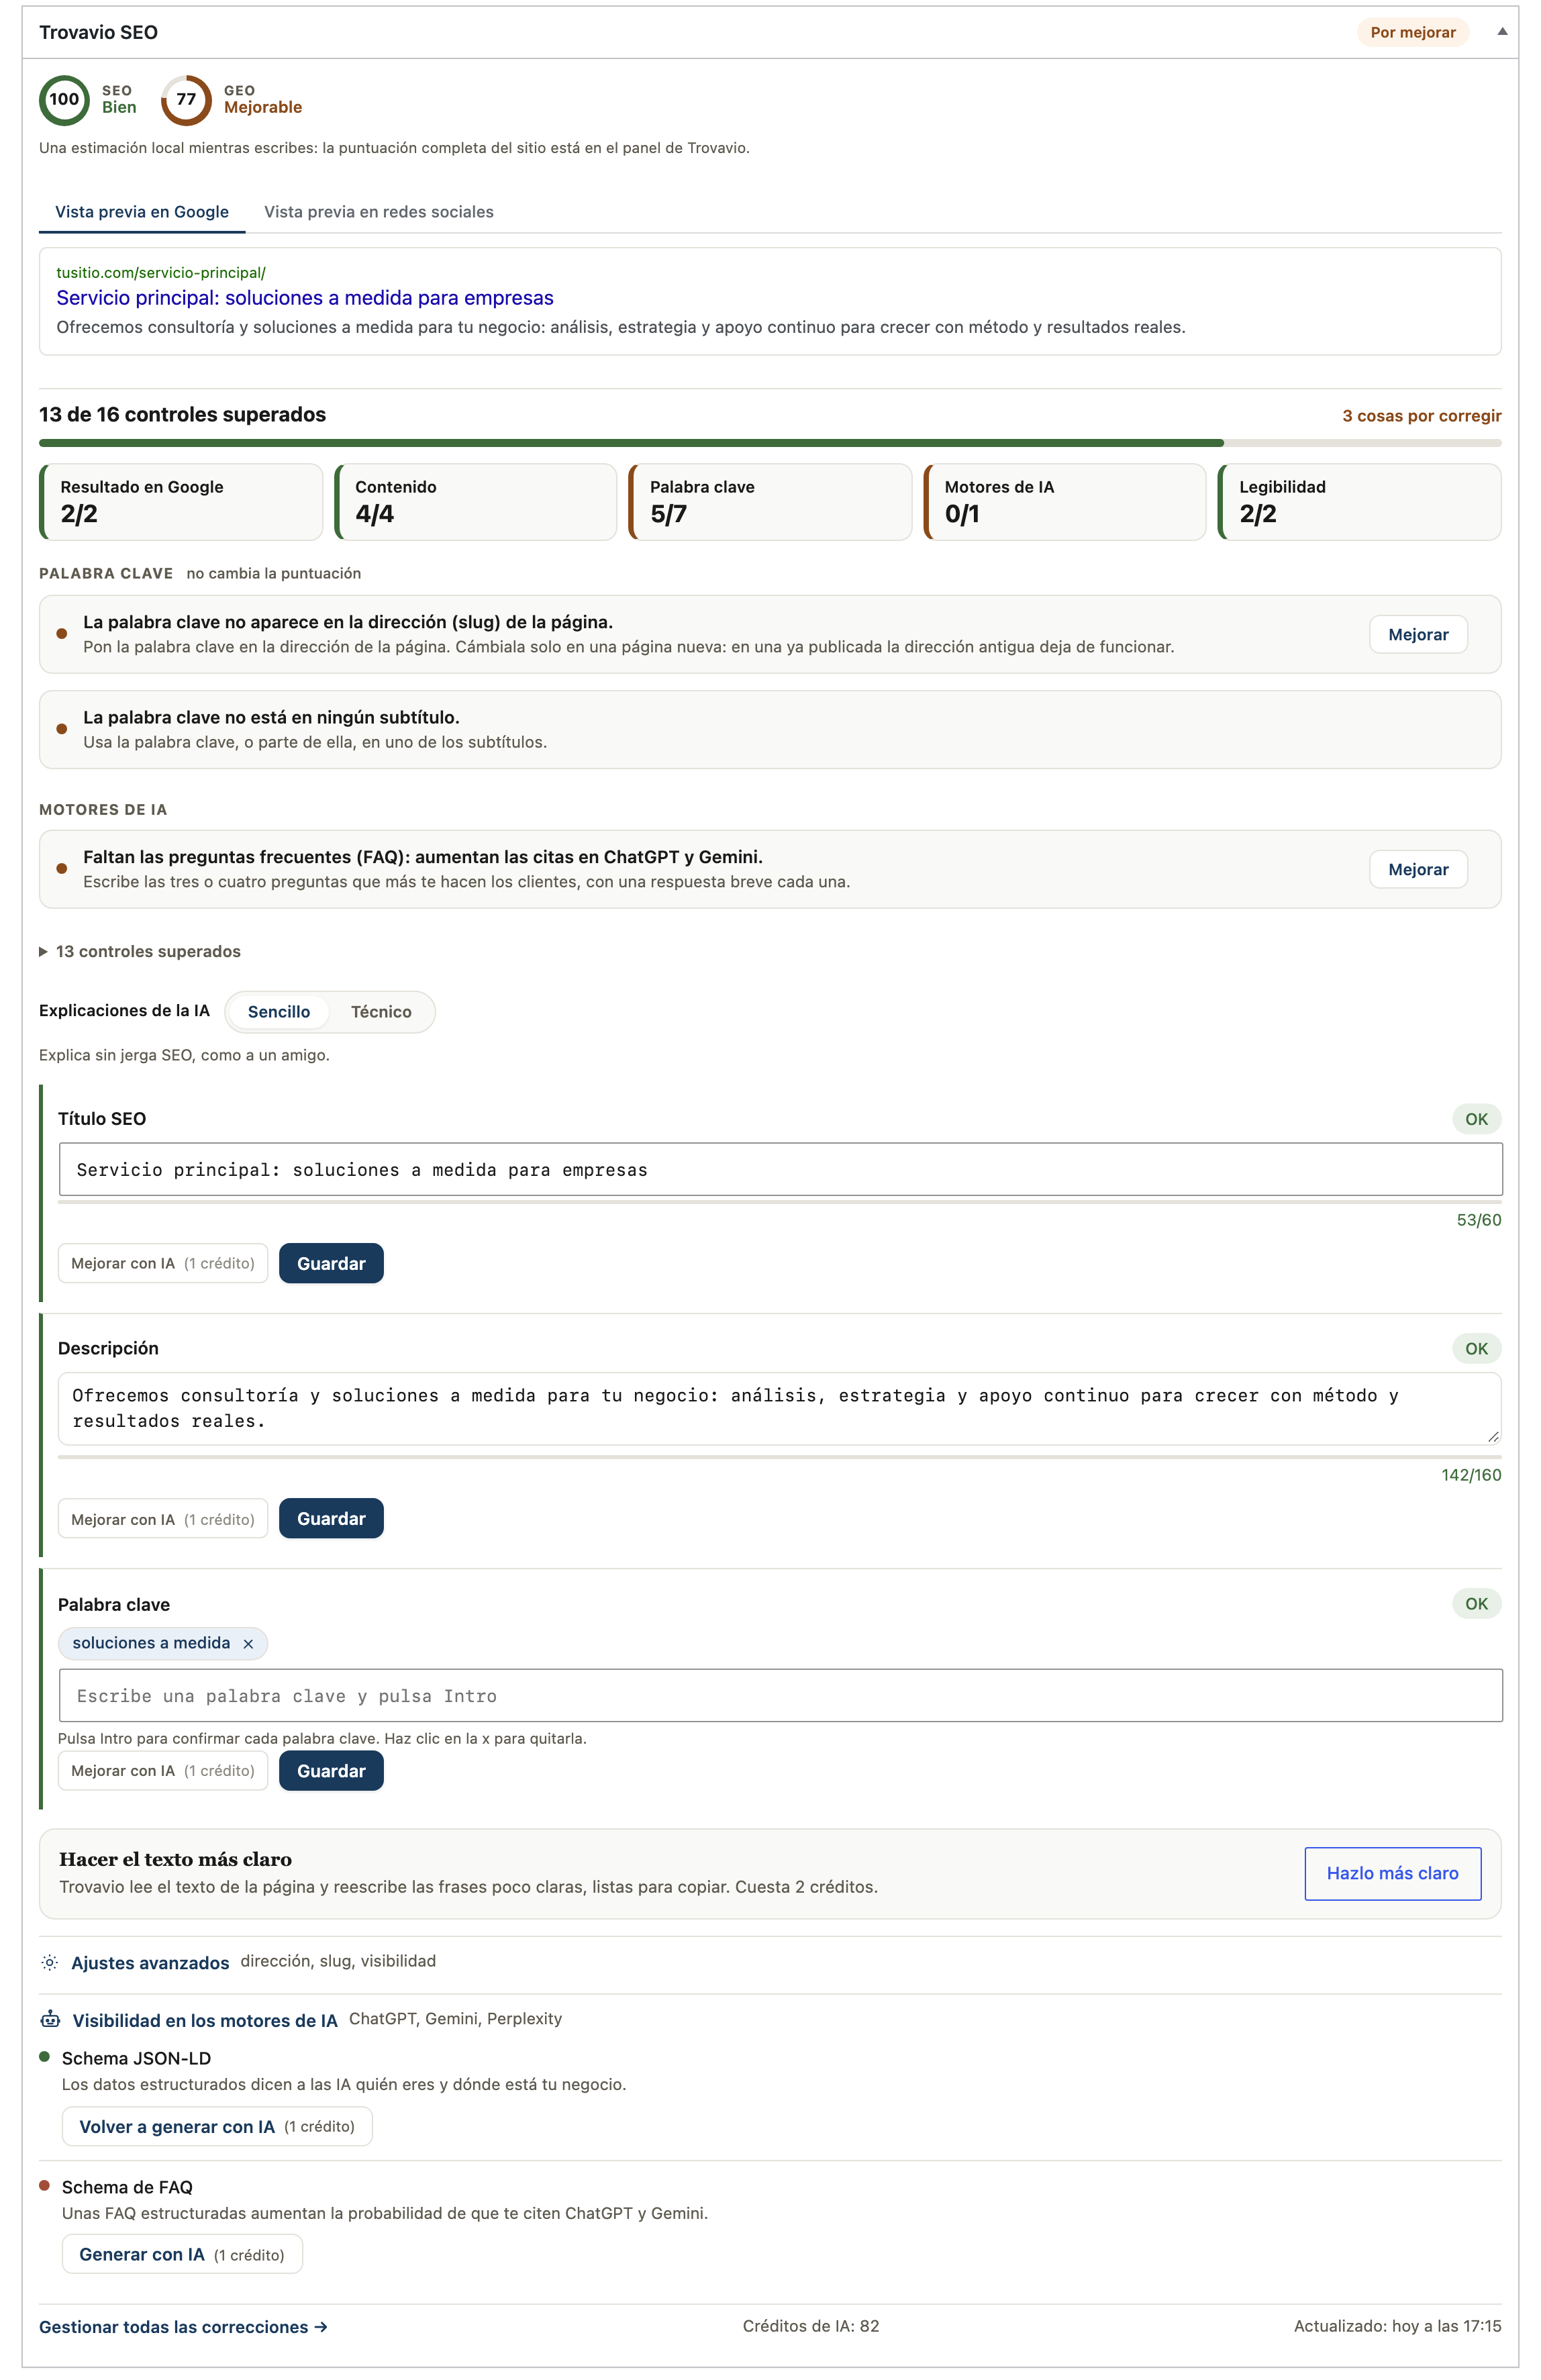Click Volver a generar con IA button
This screenshot has width=1541, height=2380.
tap(217, 2126)
